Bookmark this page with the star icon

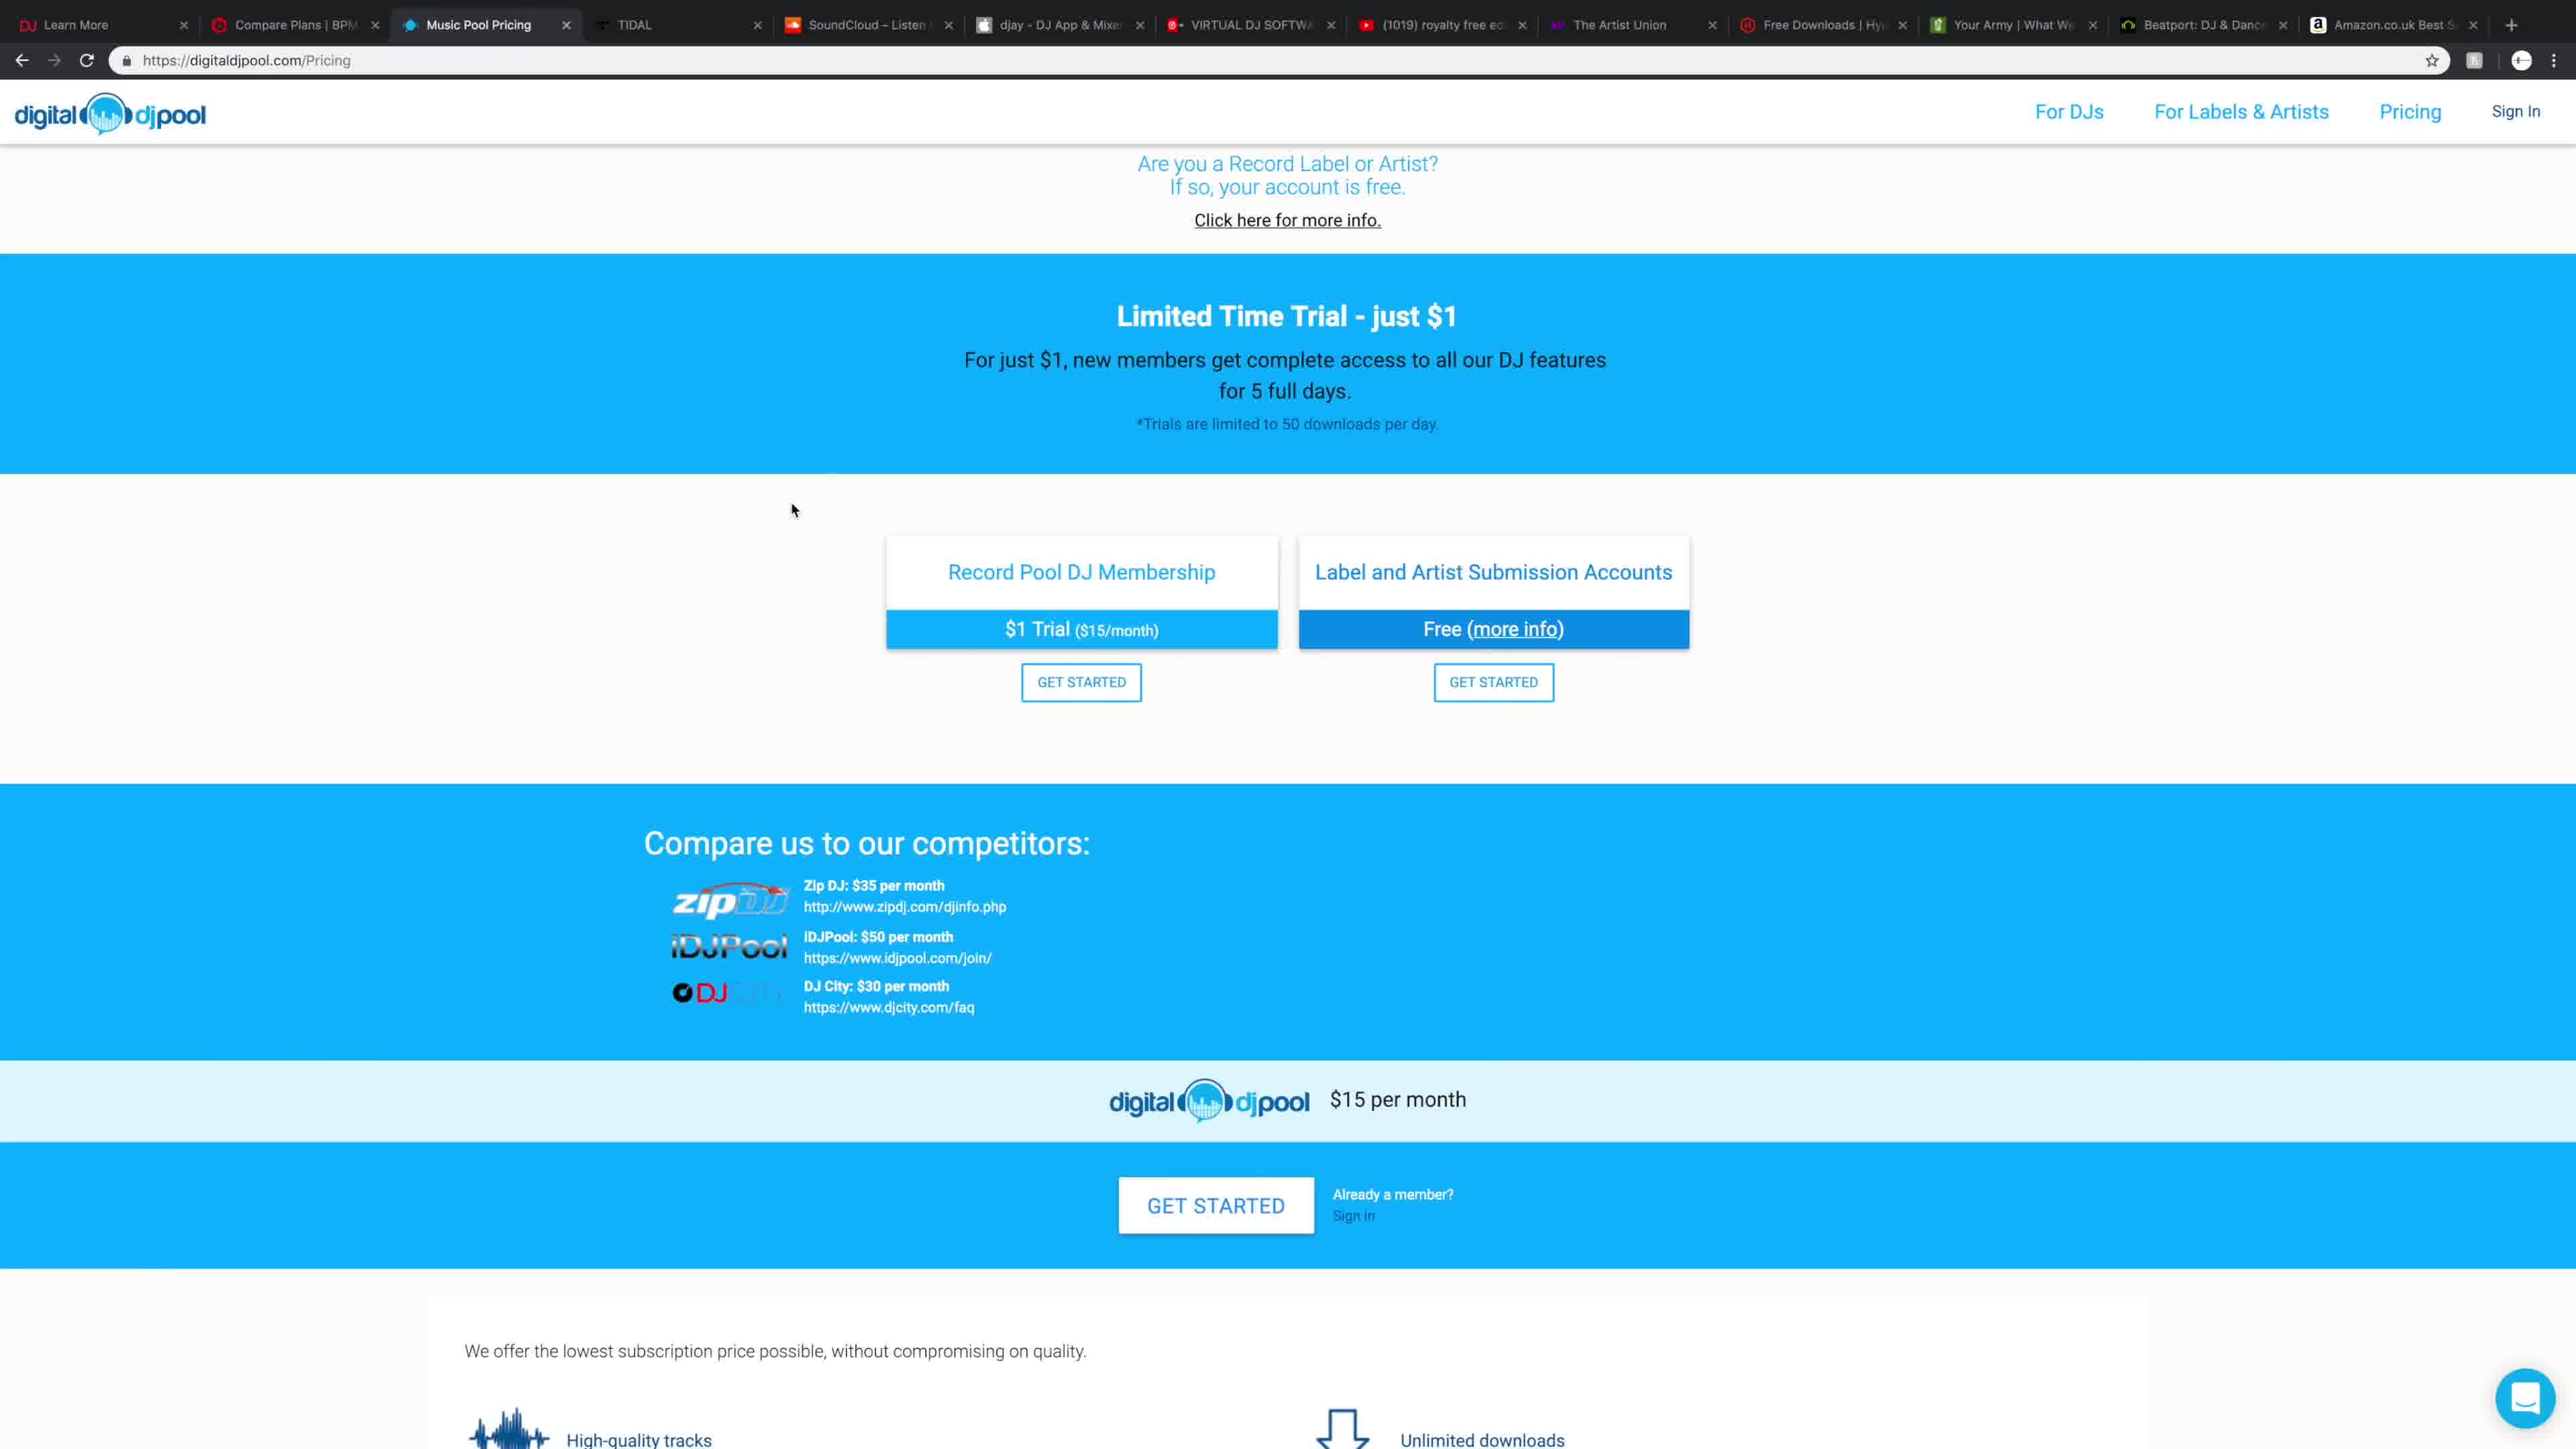[2432, 61]
